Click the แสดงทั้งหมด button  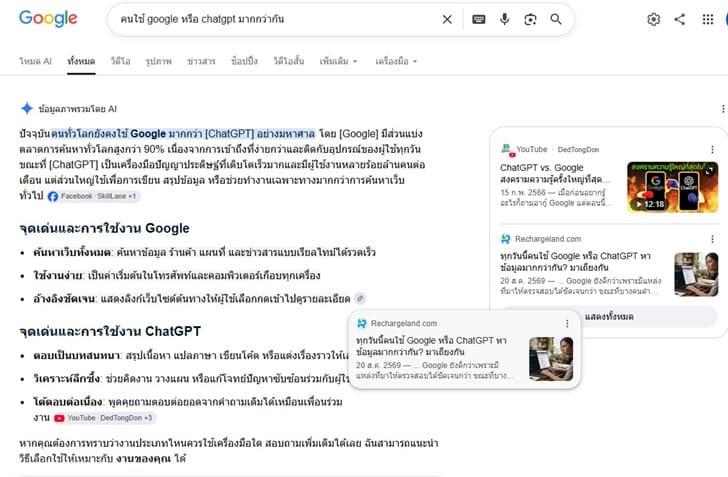point(609,316)
